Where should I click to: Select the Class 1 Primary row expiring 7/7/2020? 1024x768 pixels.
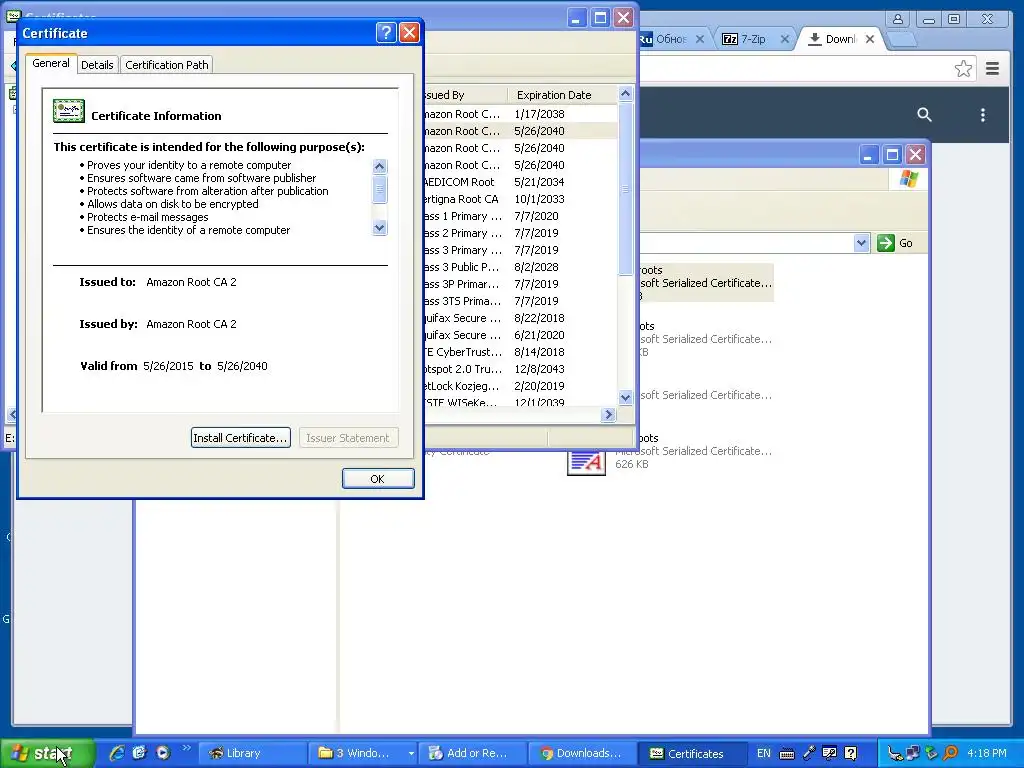(520, 216)
